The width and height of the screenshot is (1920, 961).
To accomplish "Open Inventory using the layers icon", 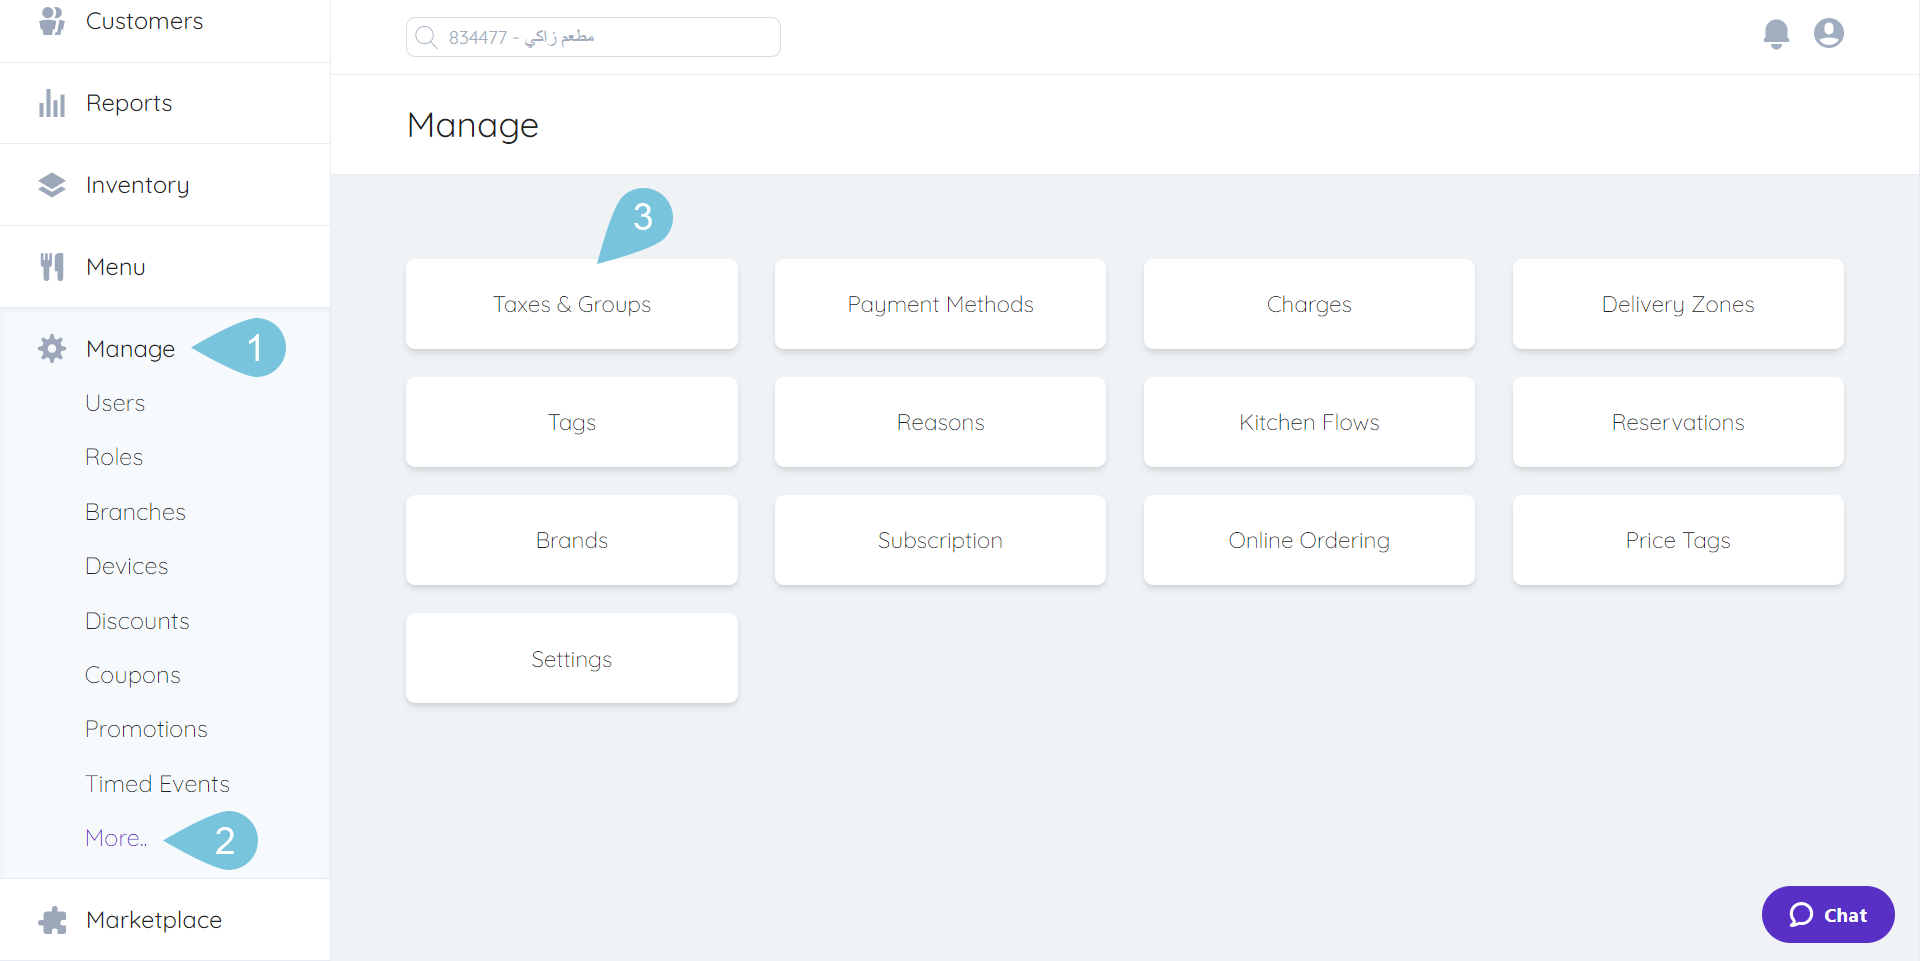I will tap(51, 184).
